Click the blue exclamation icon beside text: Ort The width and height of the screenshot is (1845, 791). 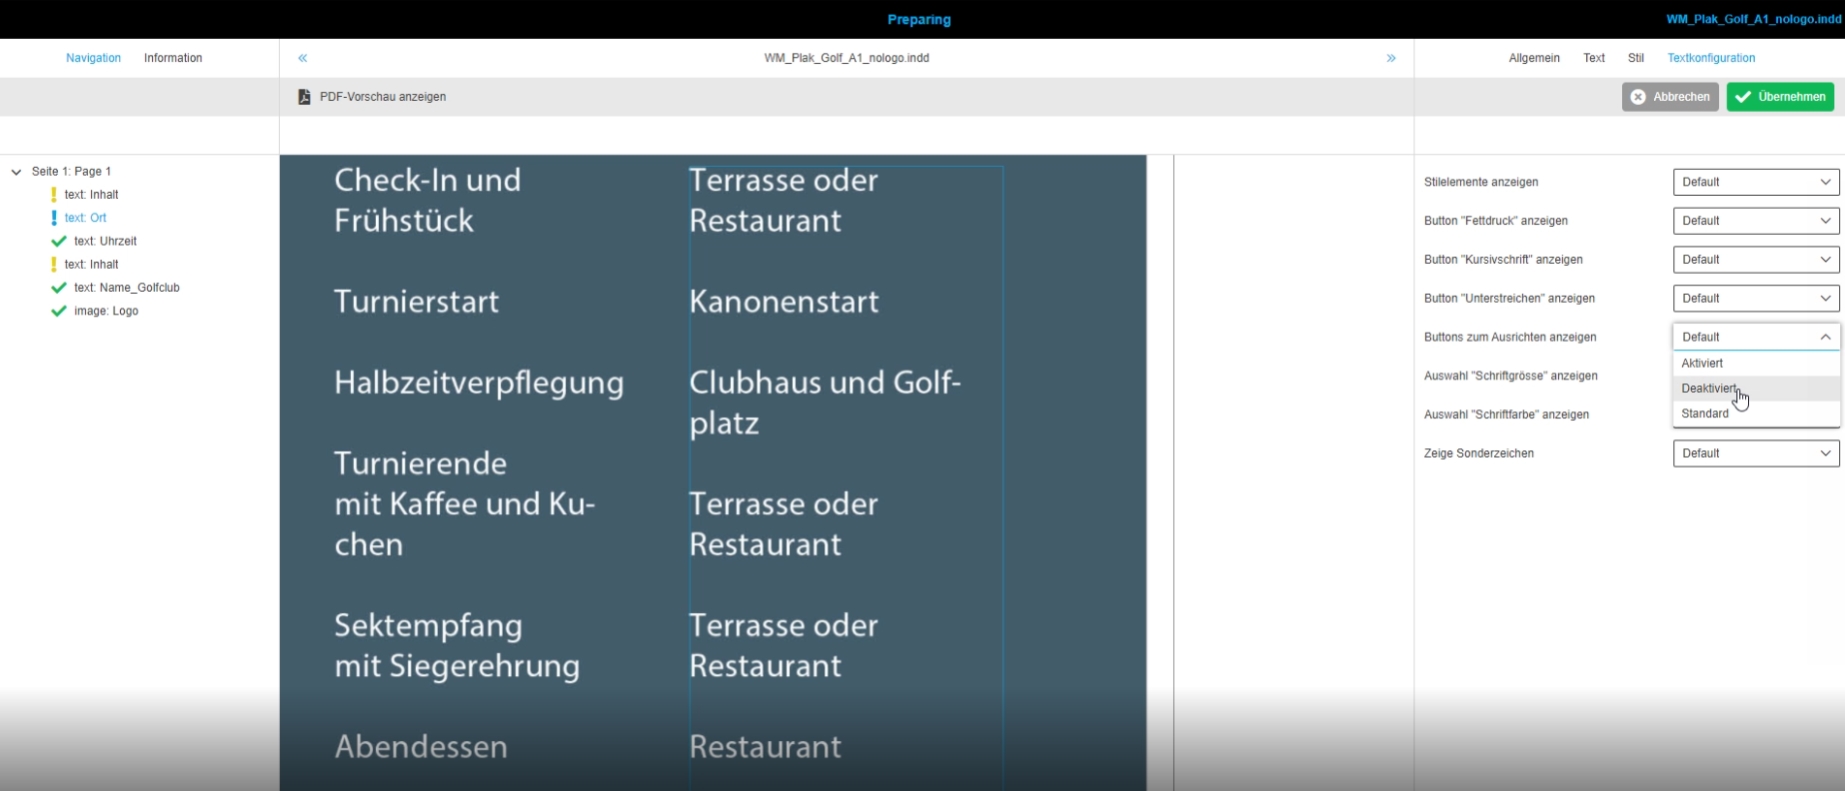click(54, 218)
